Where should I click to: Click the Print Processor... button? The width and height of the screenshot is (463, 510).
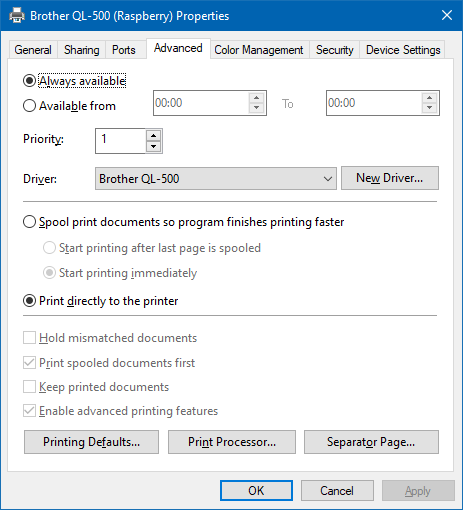[232, 442]
